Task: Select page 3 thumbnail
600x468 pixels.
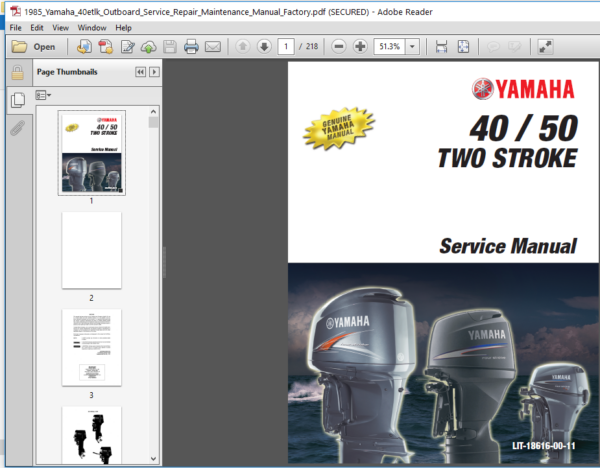Action: pyautogui.click(x=91, y=347)
